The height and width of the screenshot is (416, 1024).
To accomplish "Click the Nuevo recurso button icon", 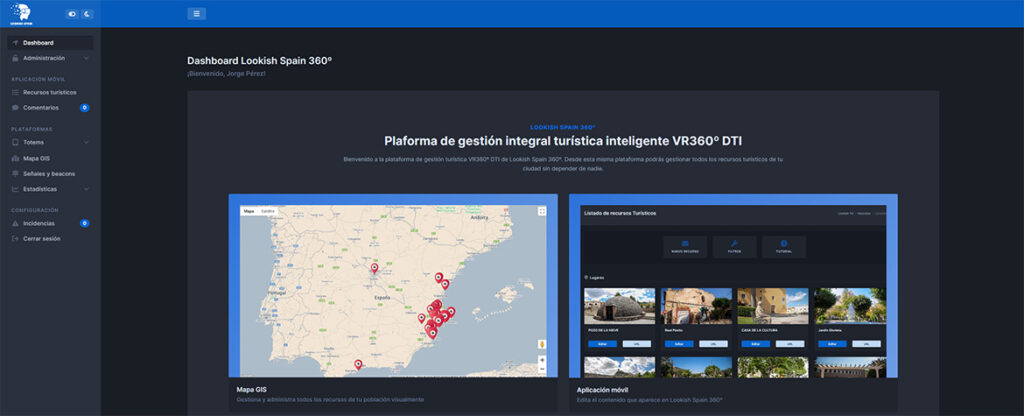I will click(685, 244).
